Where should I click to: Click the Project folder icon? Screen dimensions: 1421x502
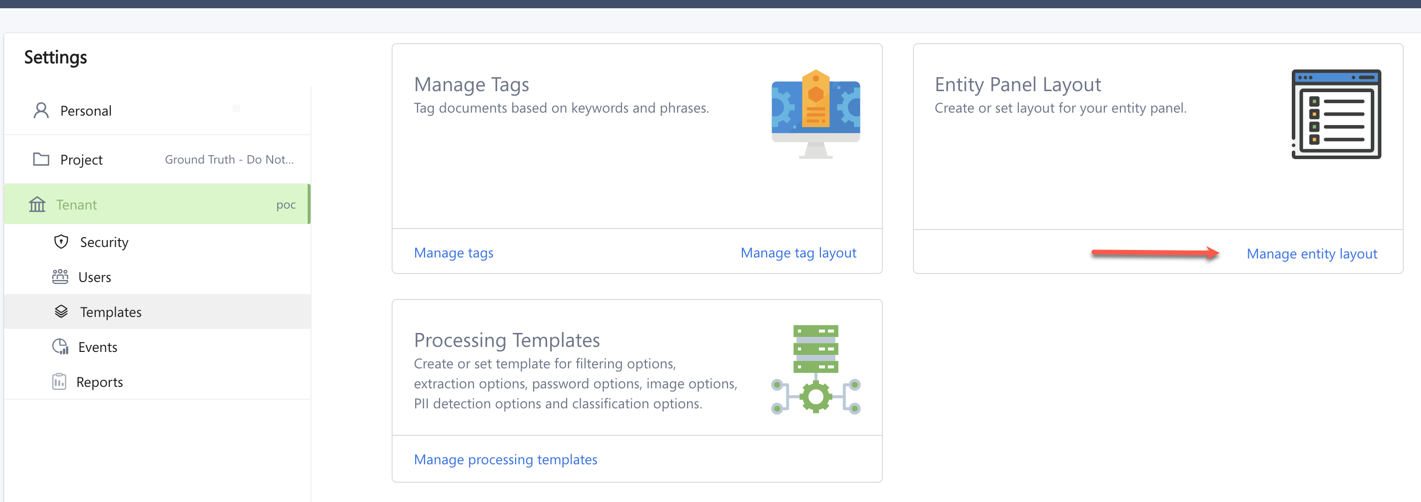pos(41,159)
